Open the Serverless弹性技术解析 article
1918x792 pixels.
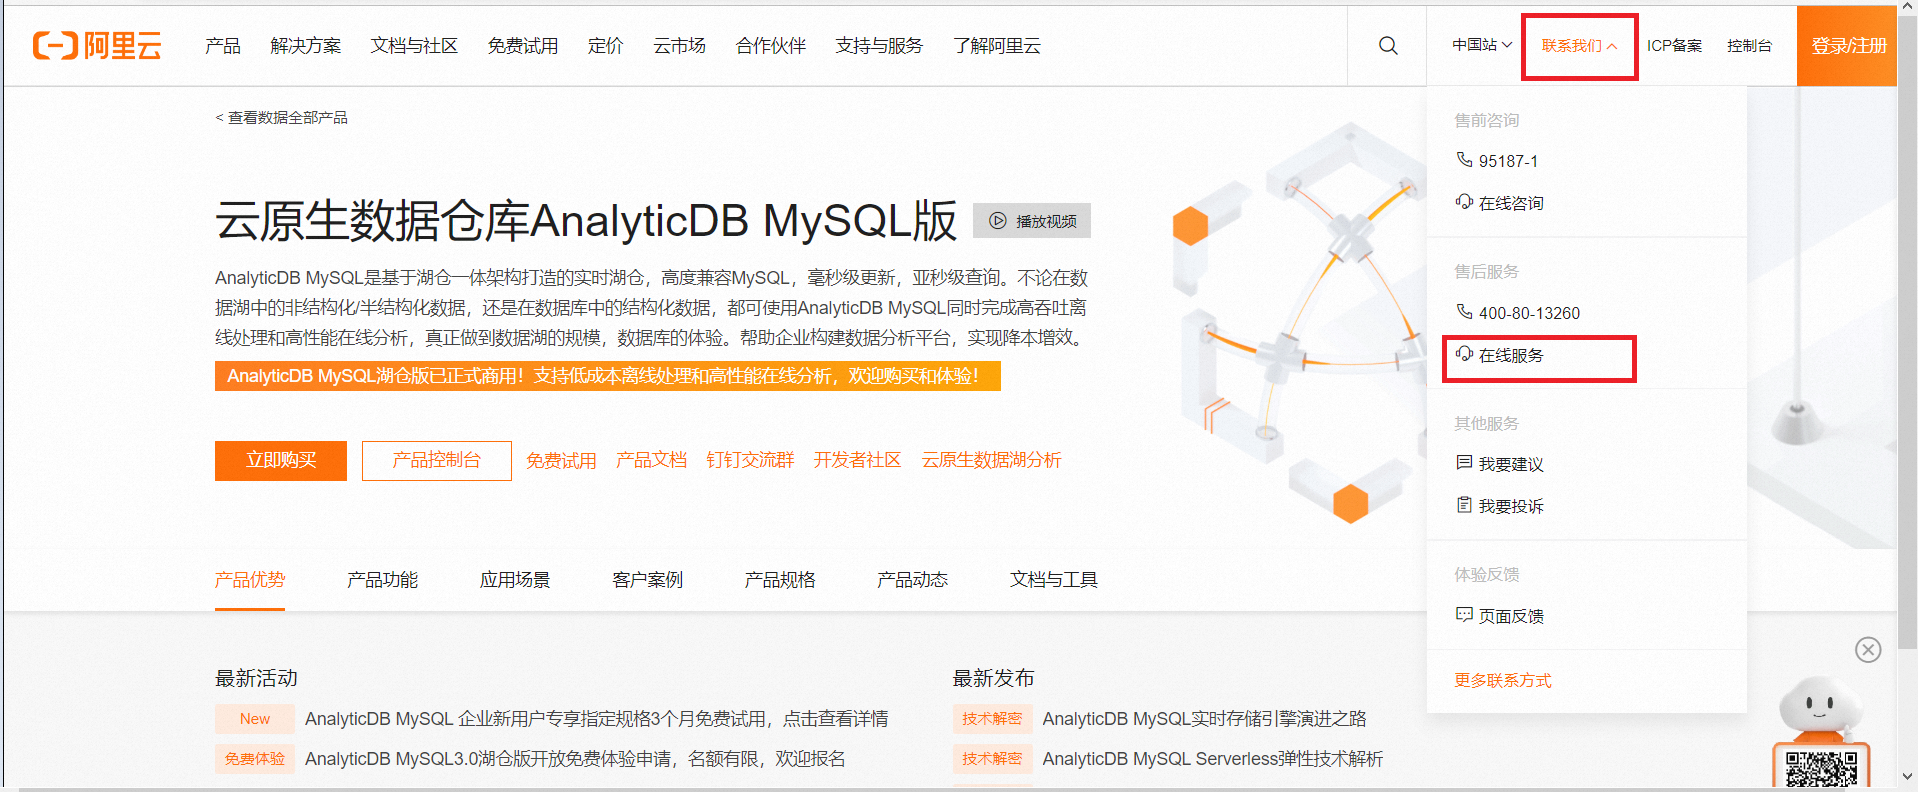click(x=1212, y=759)
